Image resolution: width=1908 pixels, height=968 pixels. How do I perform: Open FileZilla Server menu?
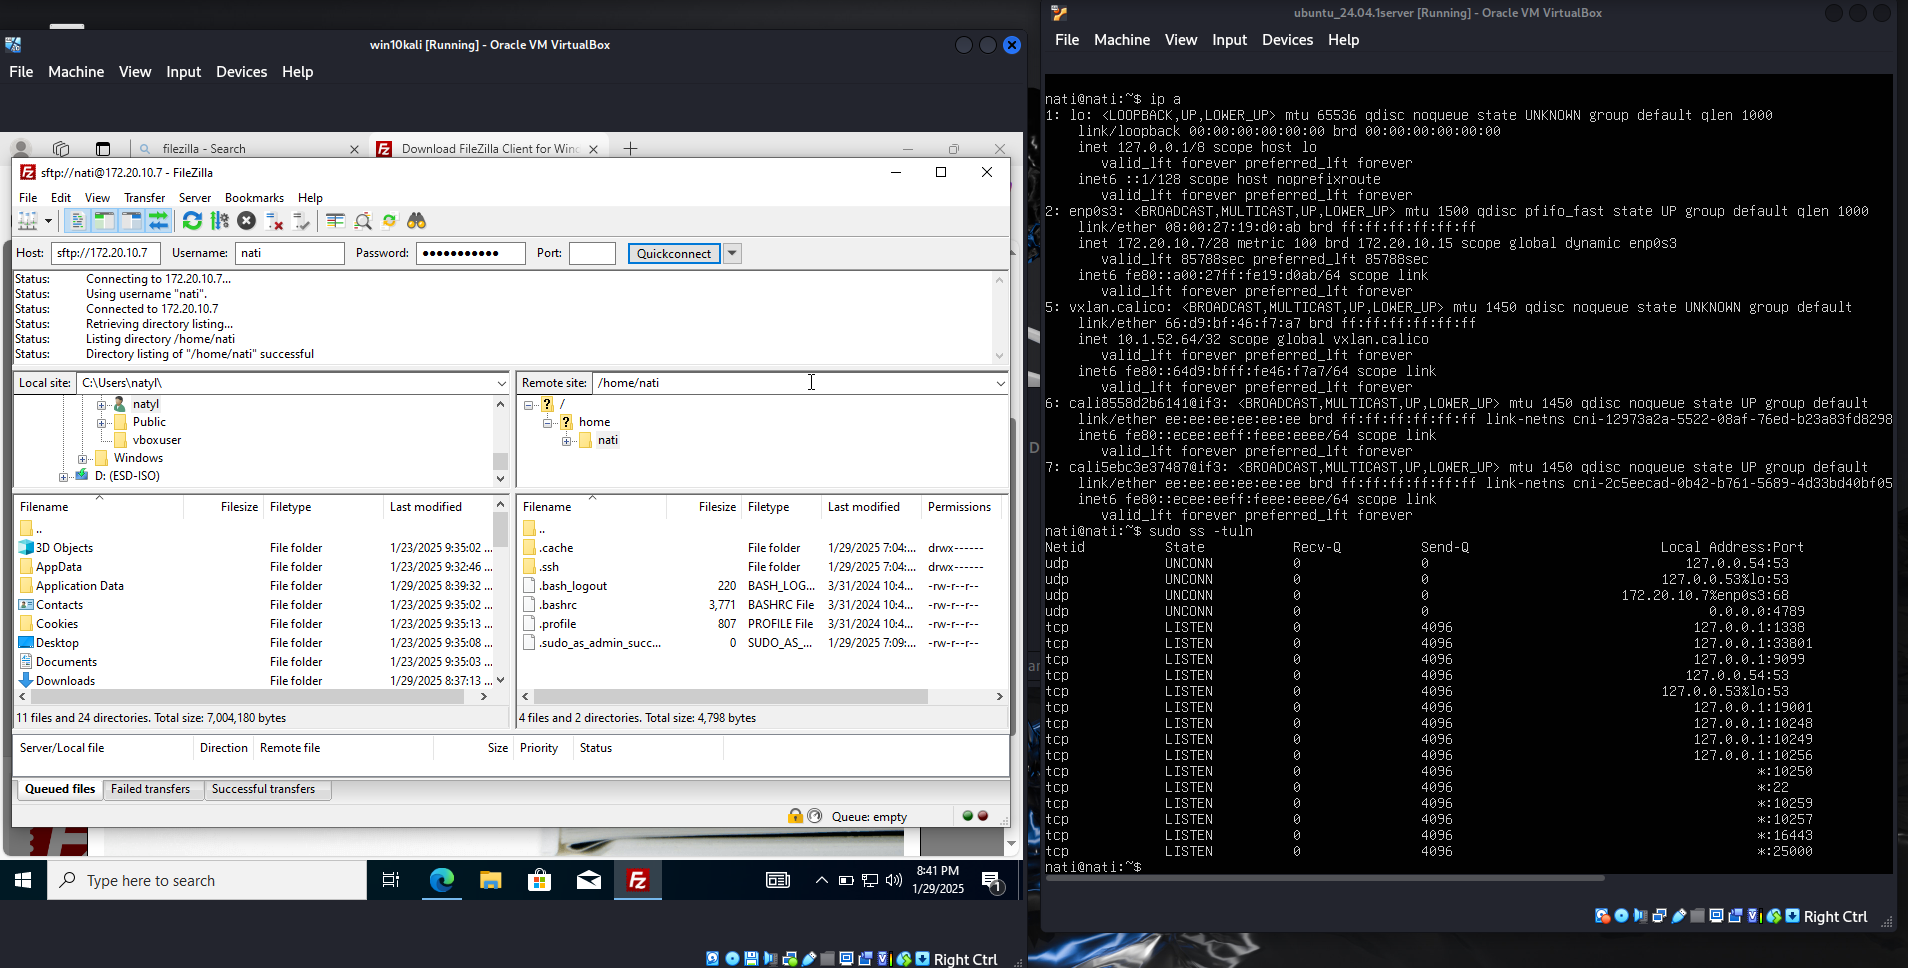click(x=195, y=198)
